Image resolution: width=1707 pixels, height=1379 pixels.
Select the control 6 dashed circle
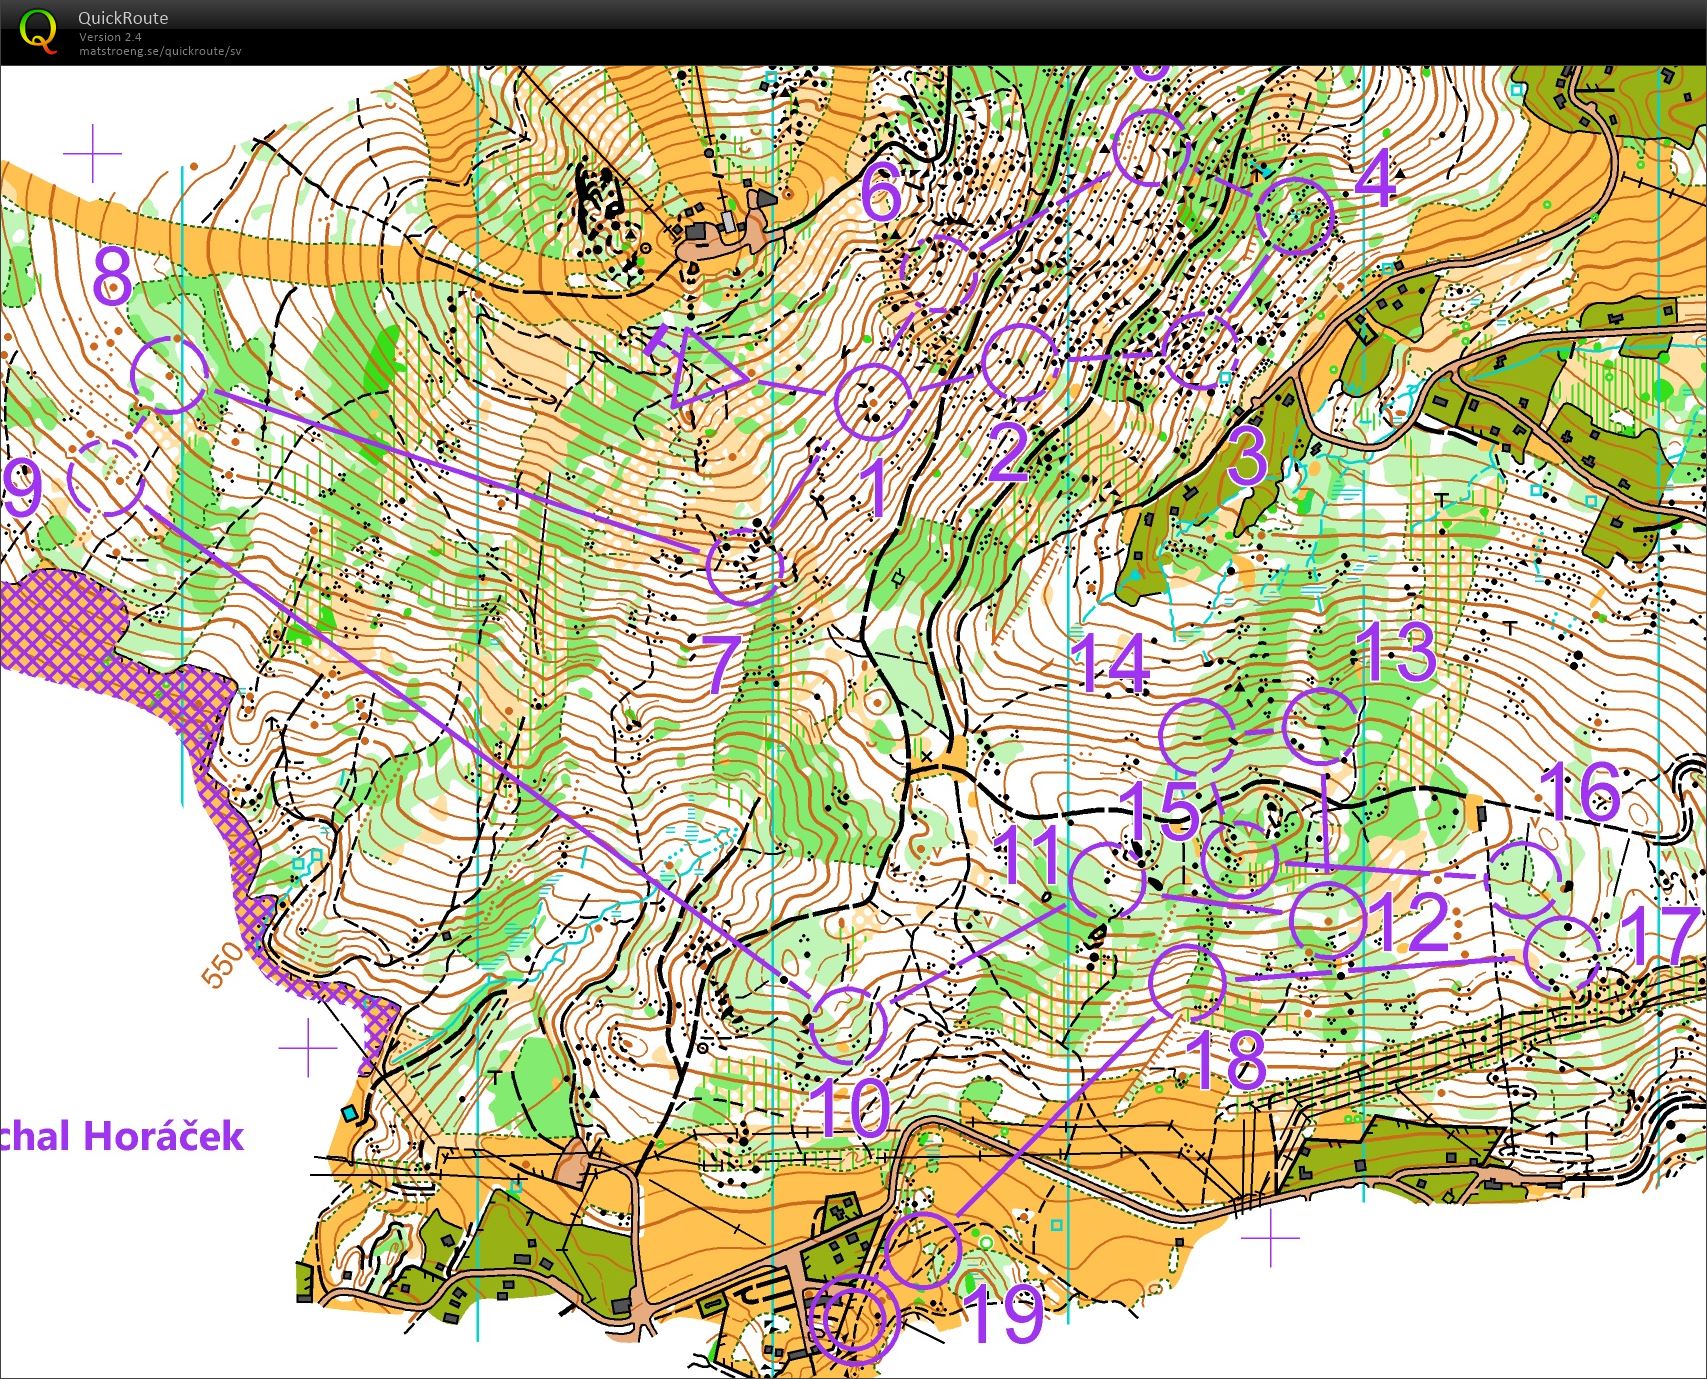(x=937, y=273)
